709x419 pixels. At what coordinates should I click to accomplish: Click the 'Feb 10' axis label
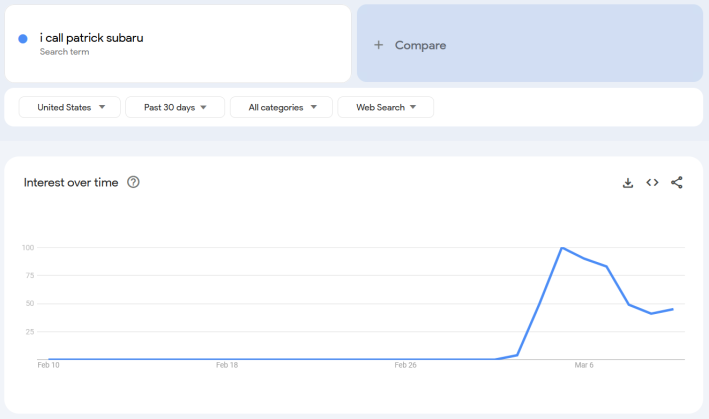48,365
